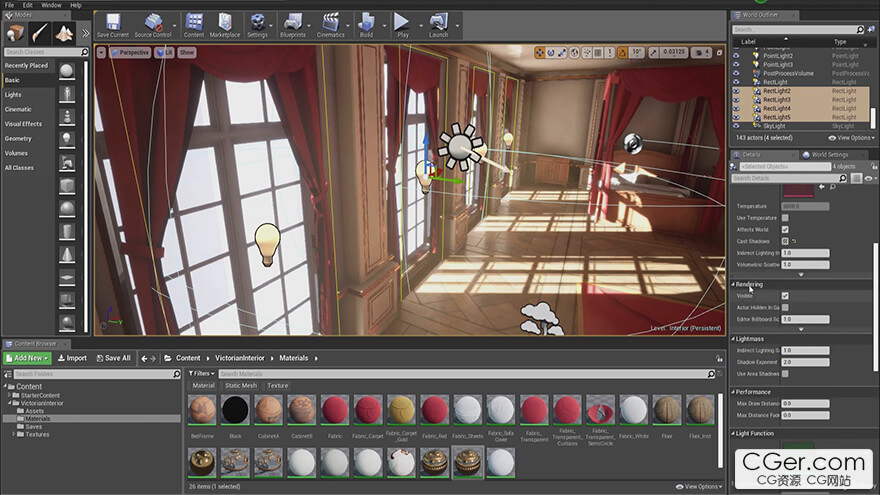Enable the Use Temperature checkbox
880x495 pixels.
pyautogui.click(x=785, y=217)
